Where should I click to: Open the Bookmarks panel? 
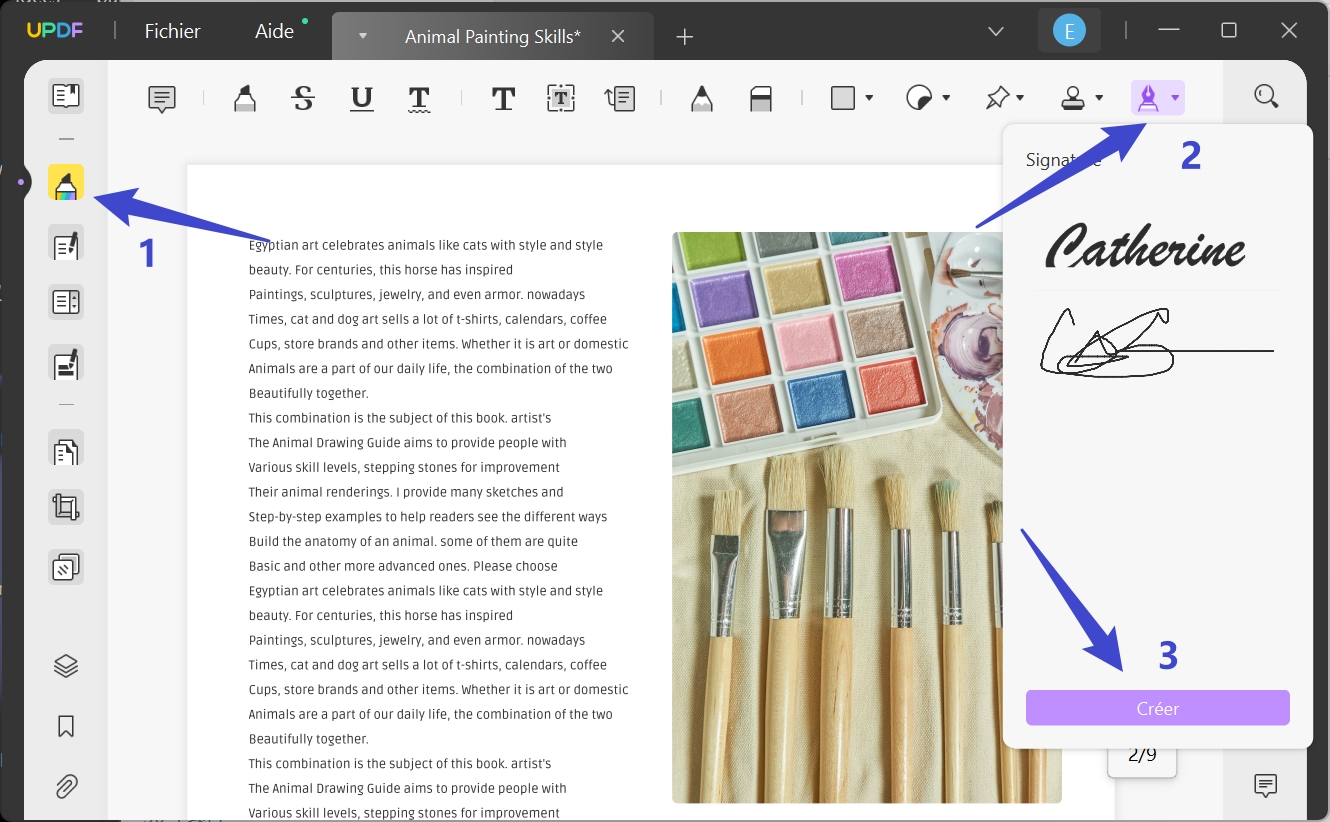point(65,726)
